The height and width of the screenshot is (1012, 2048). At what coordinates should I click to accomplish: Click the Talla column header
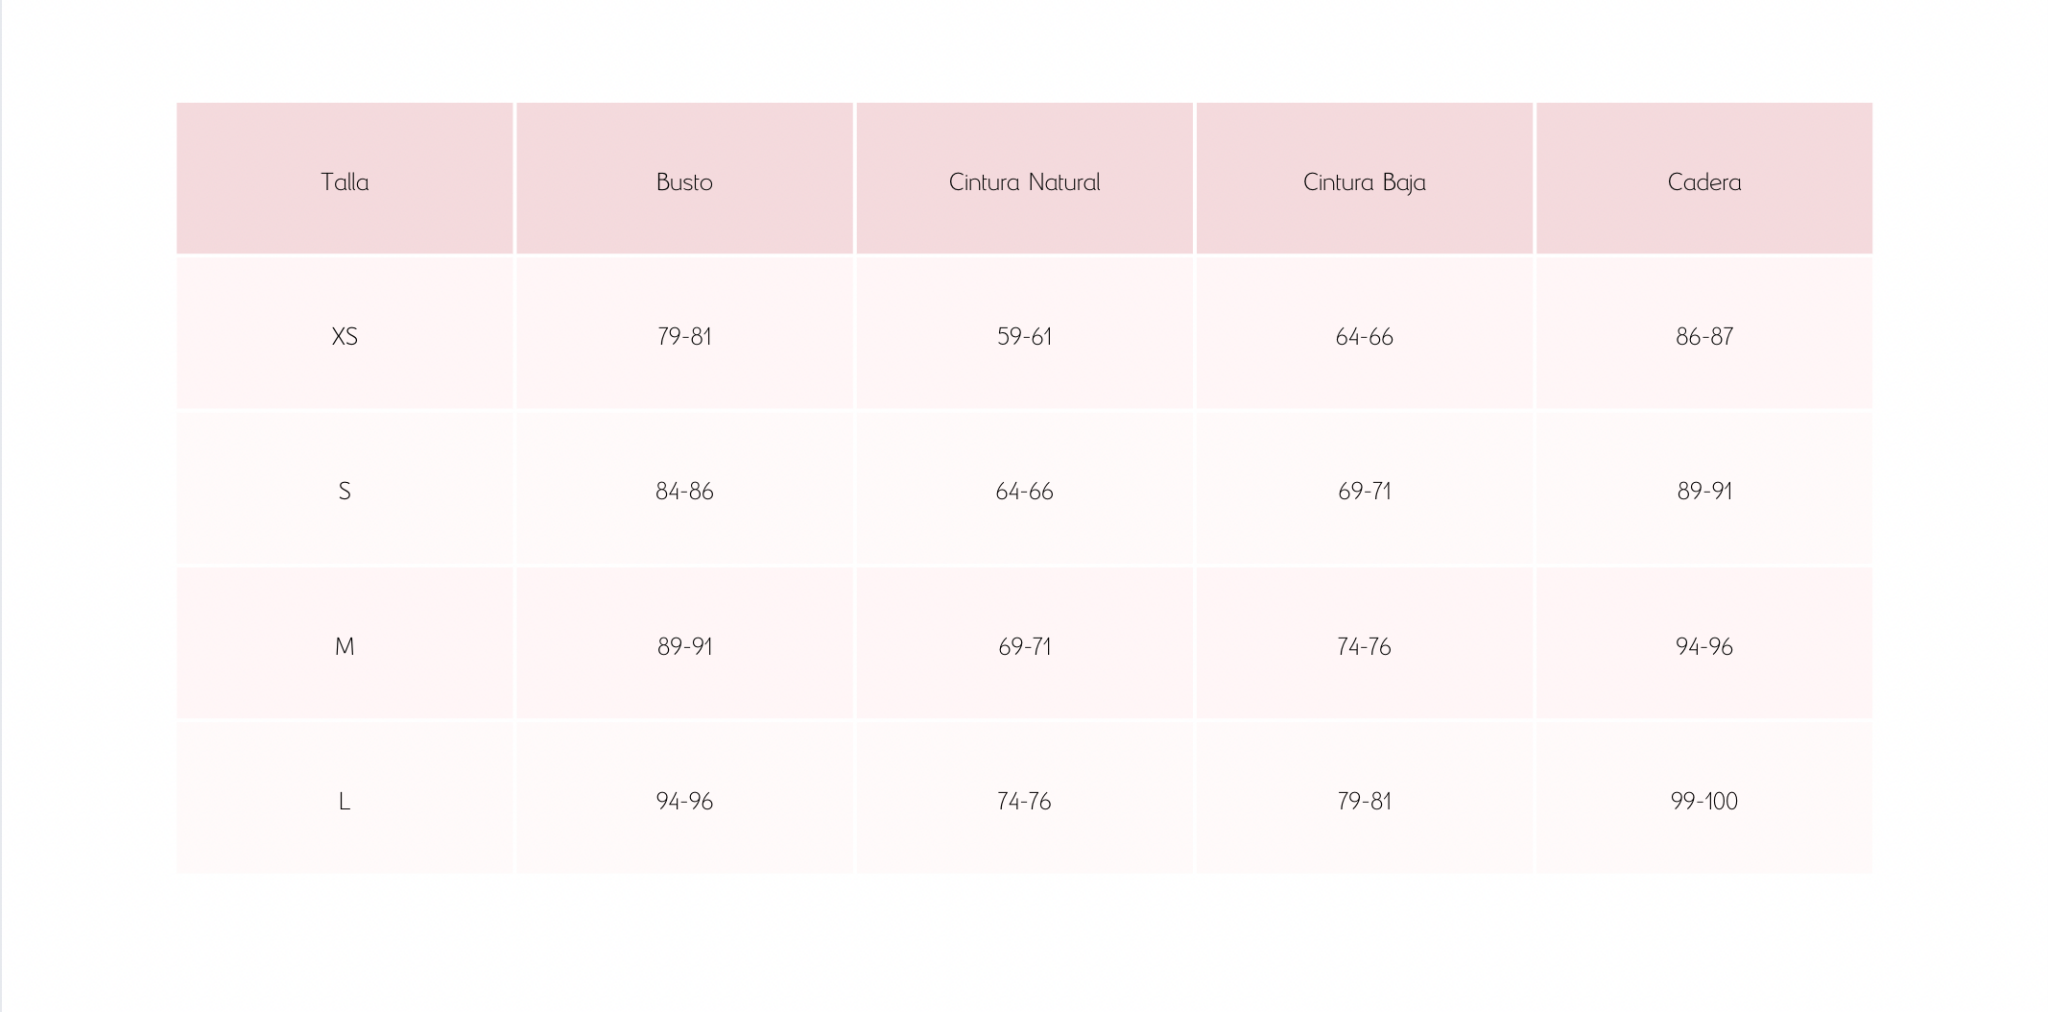click(x=344, y=182)
